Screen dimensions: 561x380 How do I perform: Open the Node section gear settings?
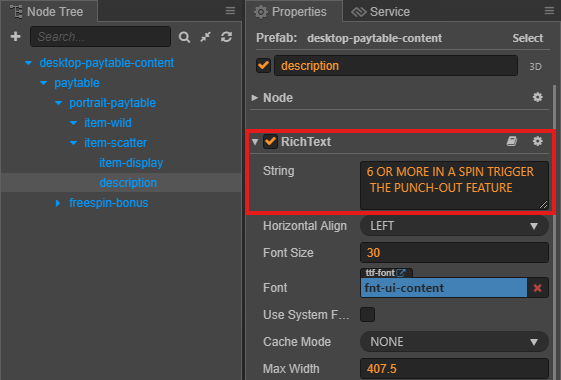point(537,97)
